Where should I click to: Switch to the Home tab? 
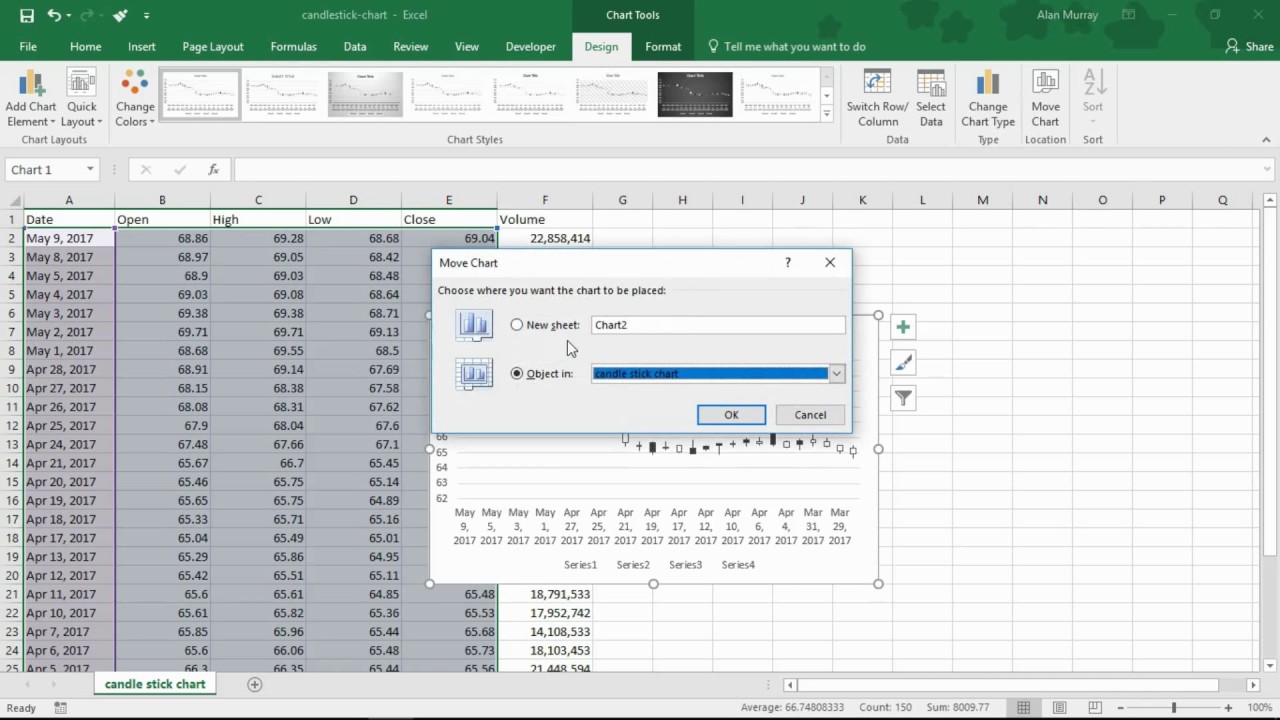[x=85, y=46]
